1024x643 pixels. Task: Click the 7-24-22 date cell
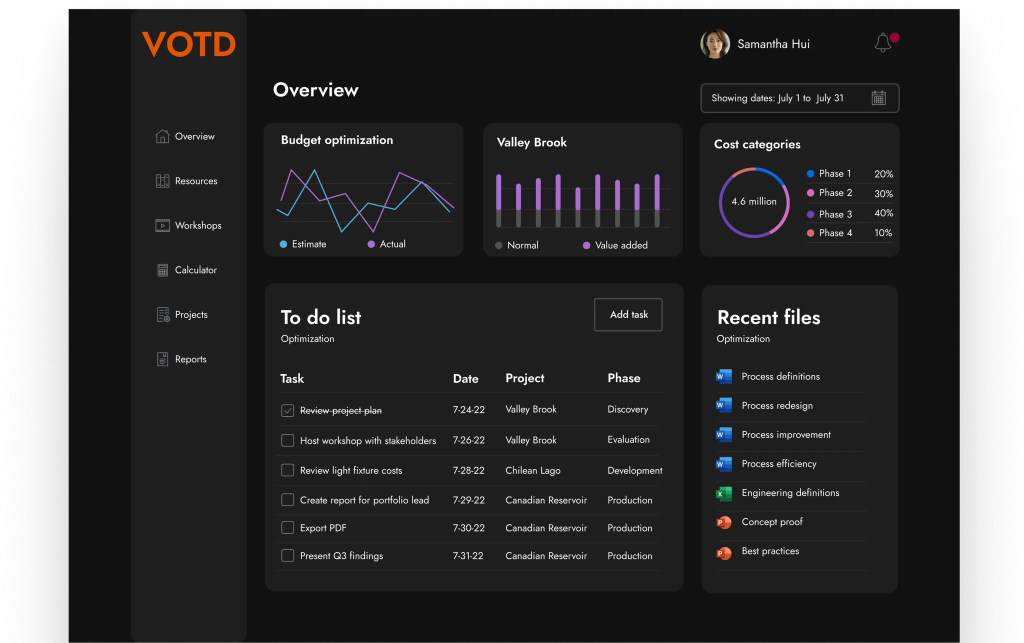469,409
